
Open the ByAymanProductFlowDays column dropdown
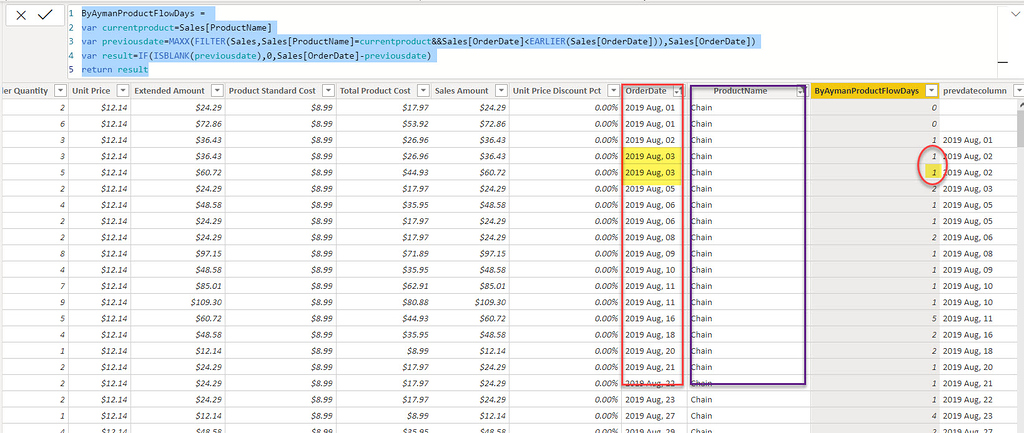pyautogui.click(x=932, y=91)
